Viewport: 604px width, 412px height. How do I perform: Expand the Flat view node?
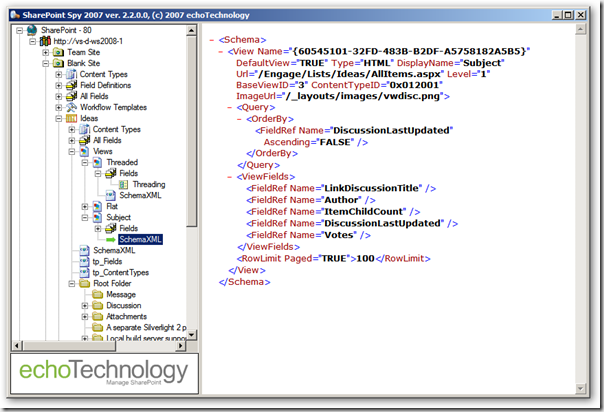tap(85, 206)
